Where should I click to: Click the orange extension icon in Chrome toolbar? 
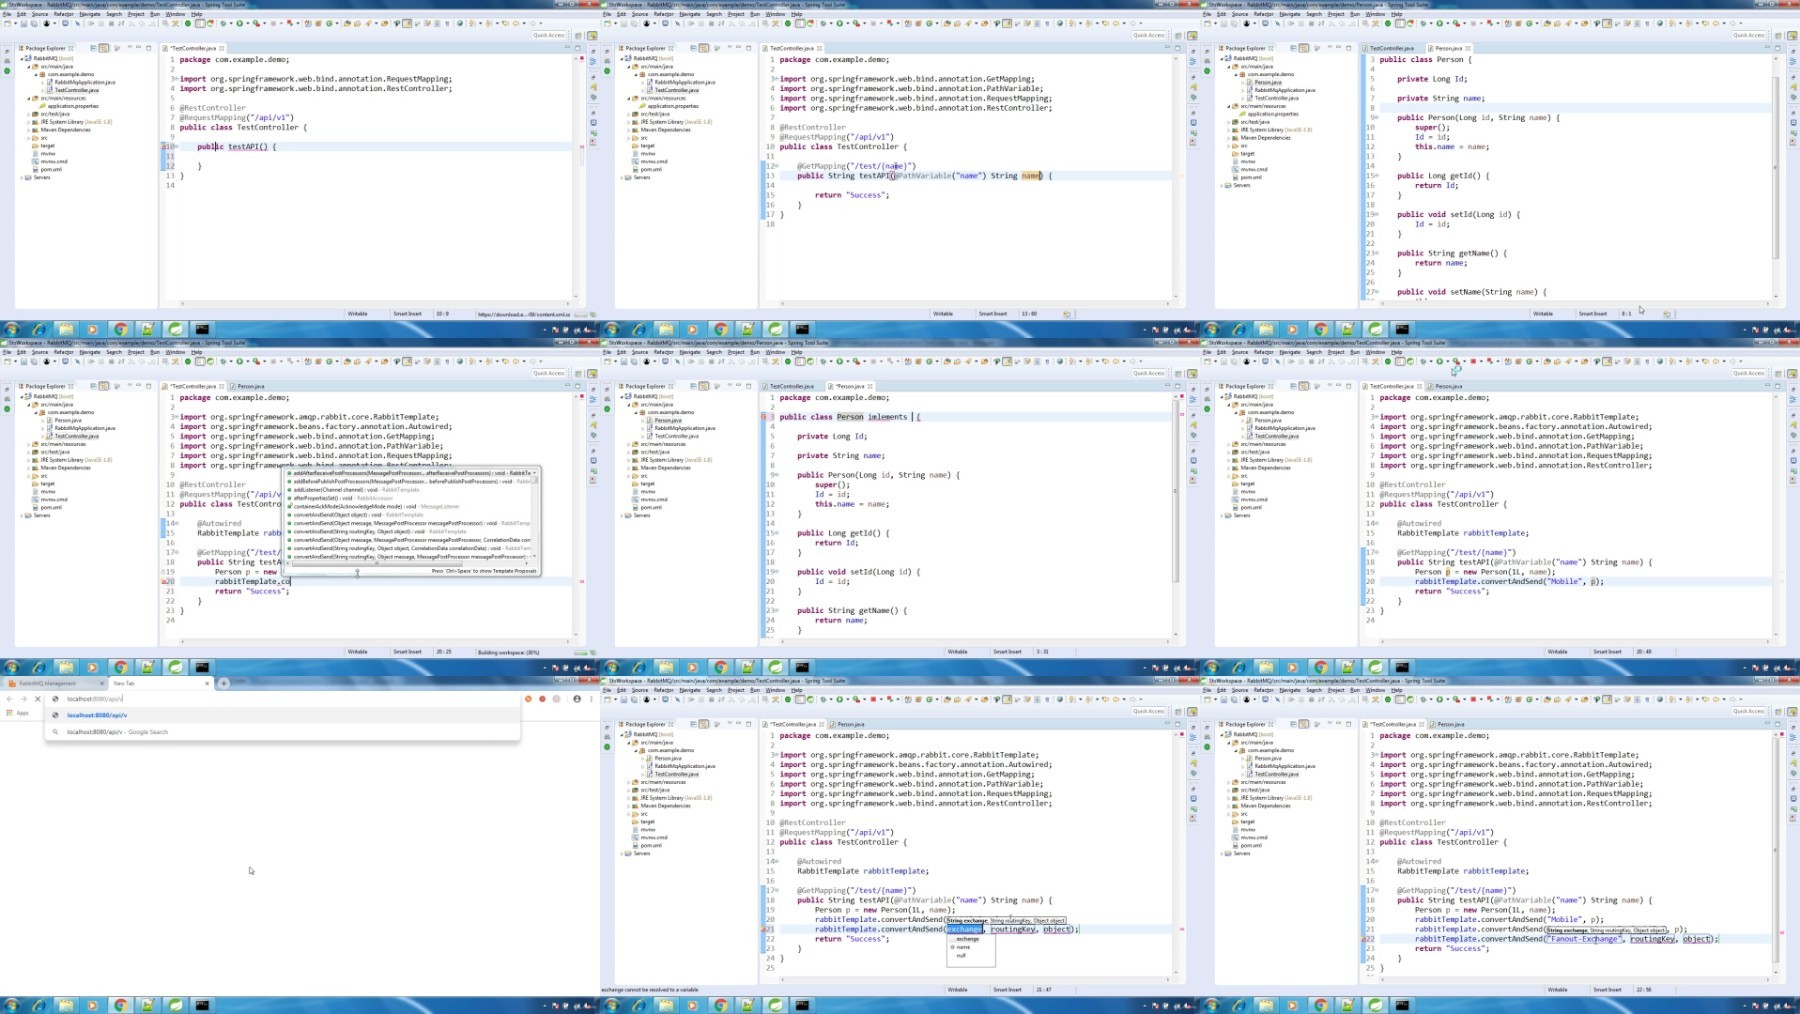(x=528, y=699)
